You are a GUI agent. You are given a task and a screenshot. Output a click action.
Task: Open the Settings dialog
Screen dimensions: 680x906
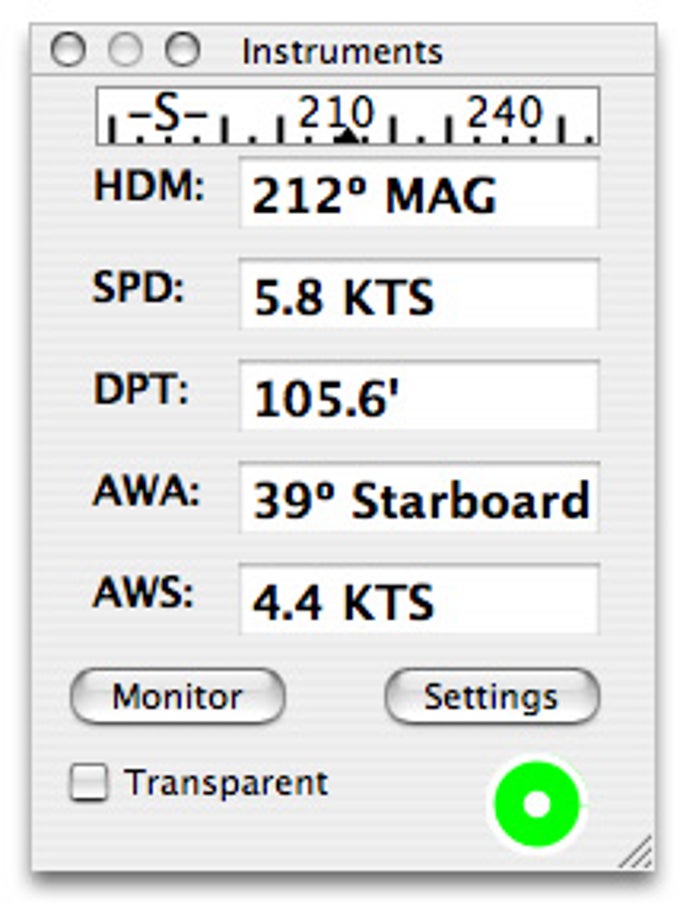coord(492,696)
